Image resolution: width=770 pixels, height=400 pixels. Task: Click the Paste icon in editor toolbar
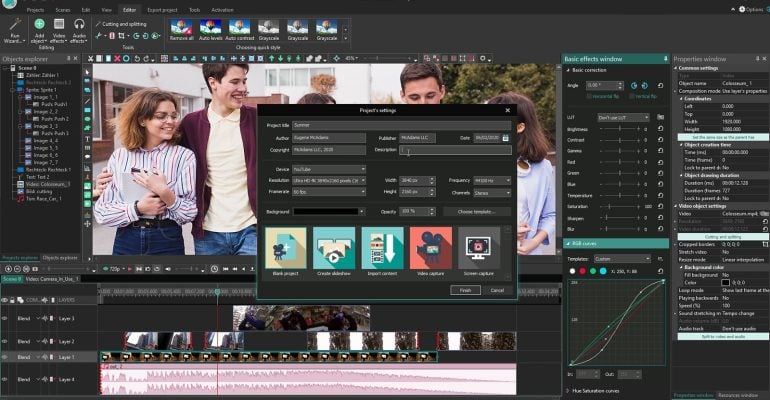tap(109, 58)
